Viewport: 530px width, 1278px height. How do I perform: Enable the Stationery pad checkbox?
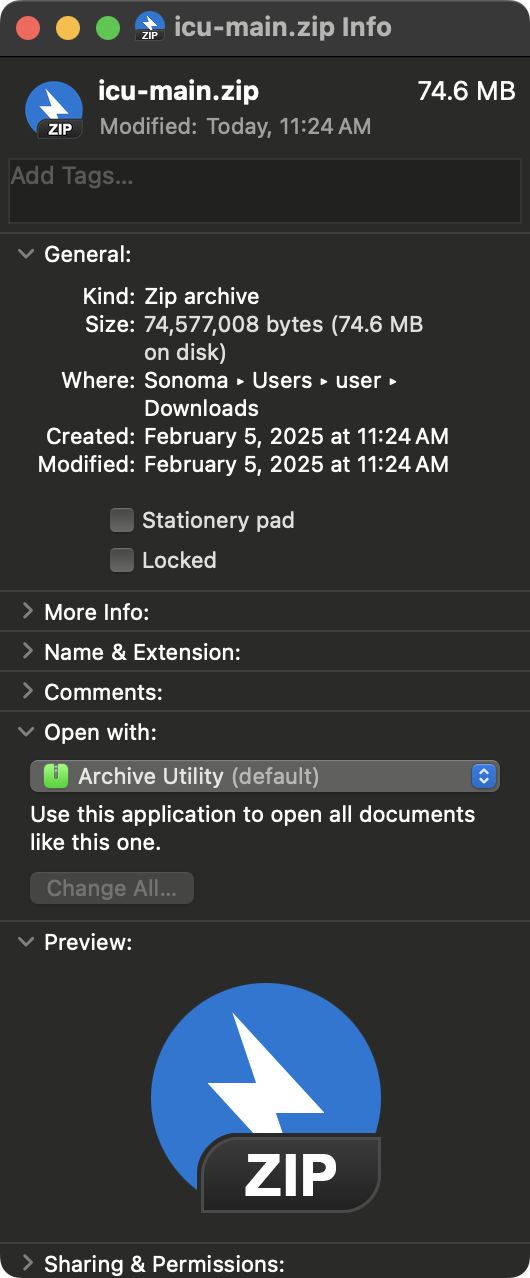[x=122, y=520]
